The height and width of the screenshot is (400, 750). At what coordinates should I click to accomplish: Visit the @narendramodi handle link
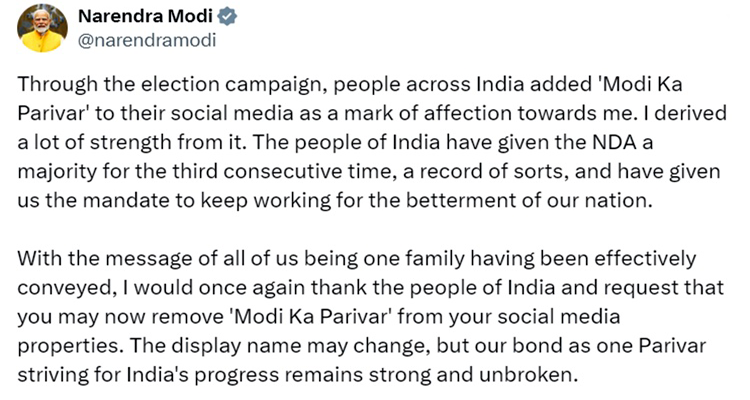click(x=147, y=41)
